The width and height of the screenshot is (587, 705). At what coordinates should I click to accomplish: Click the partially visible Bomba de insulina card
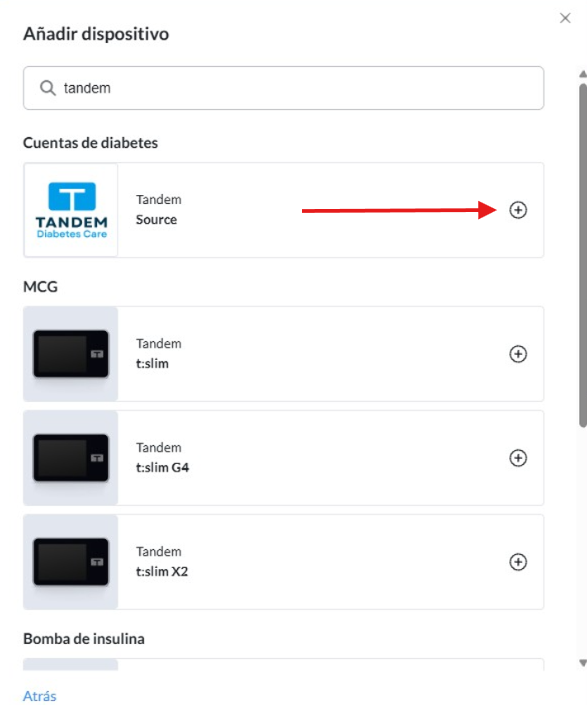coord(284,665)
